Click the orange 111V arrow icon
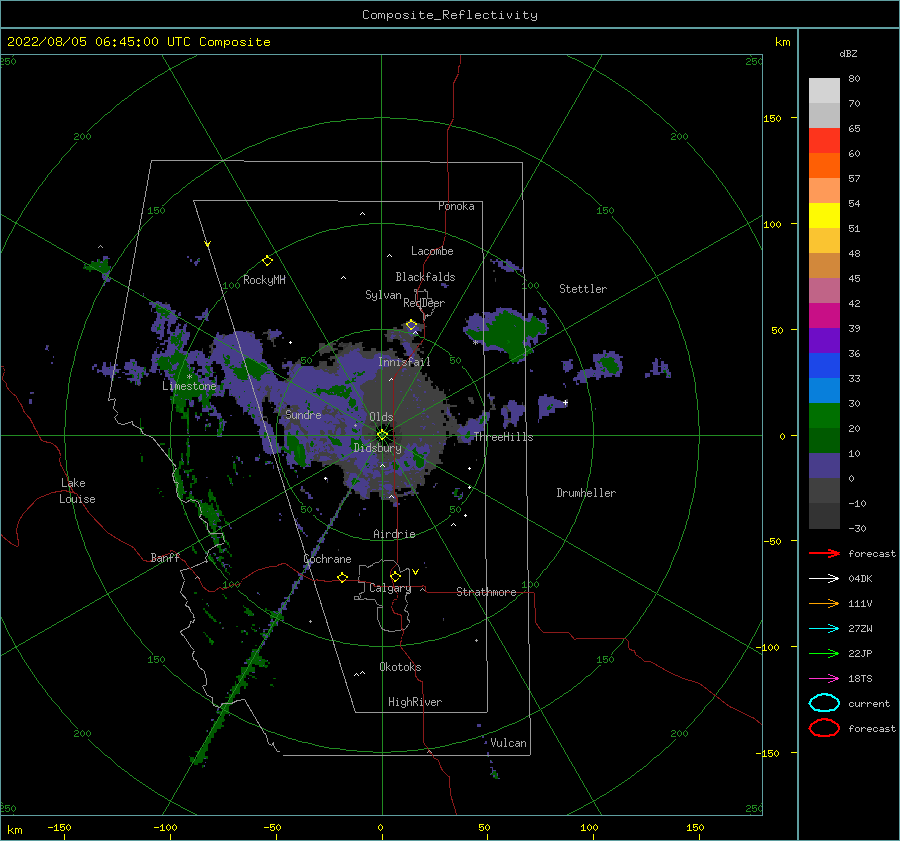Viewport: 900px width, 841px height. pyautogui.click(x=824, y=603)
